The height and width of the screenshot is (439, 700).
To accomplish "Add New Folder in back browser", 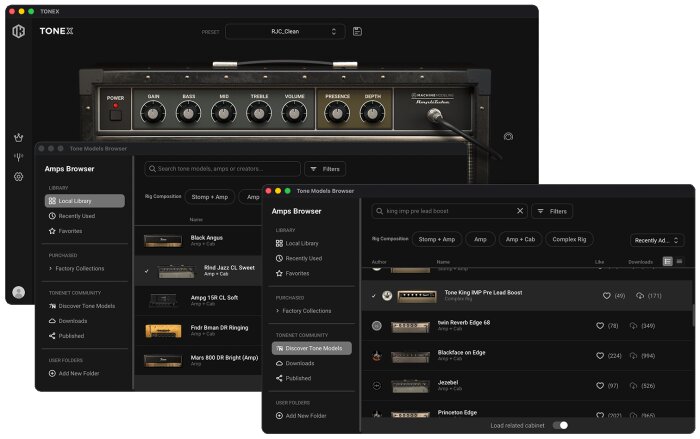I will point(74,373).
